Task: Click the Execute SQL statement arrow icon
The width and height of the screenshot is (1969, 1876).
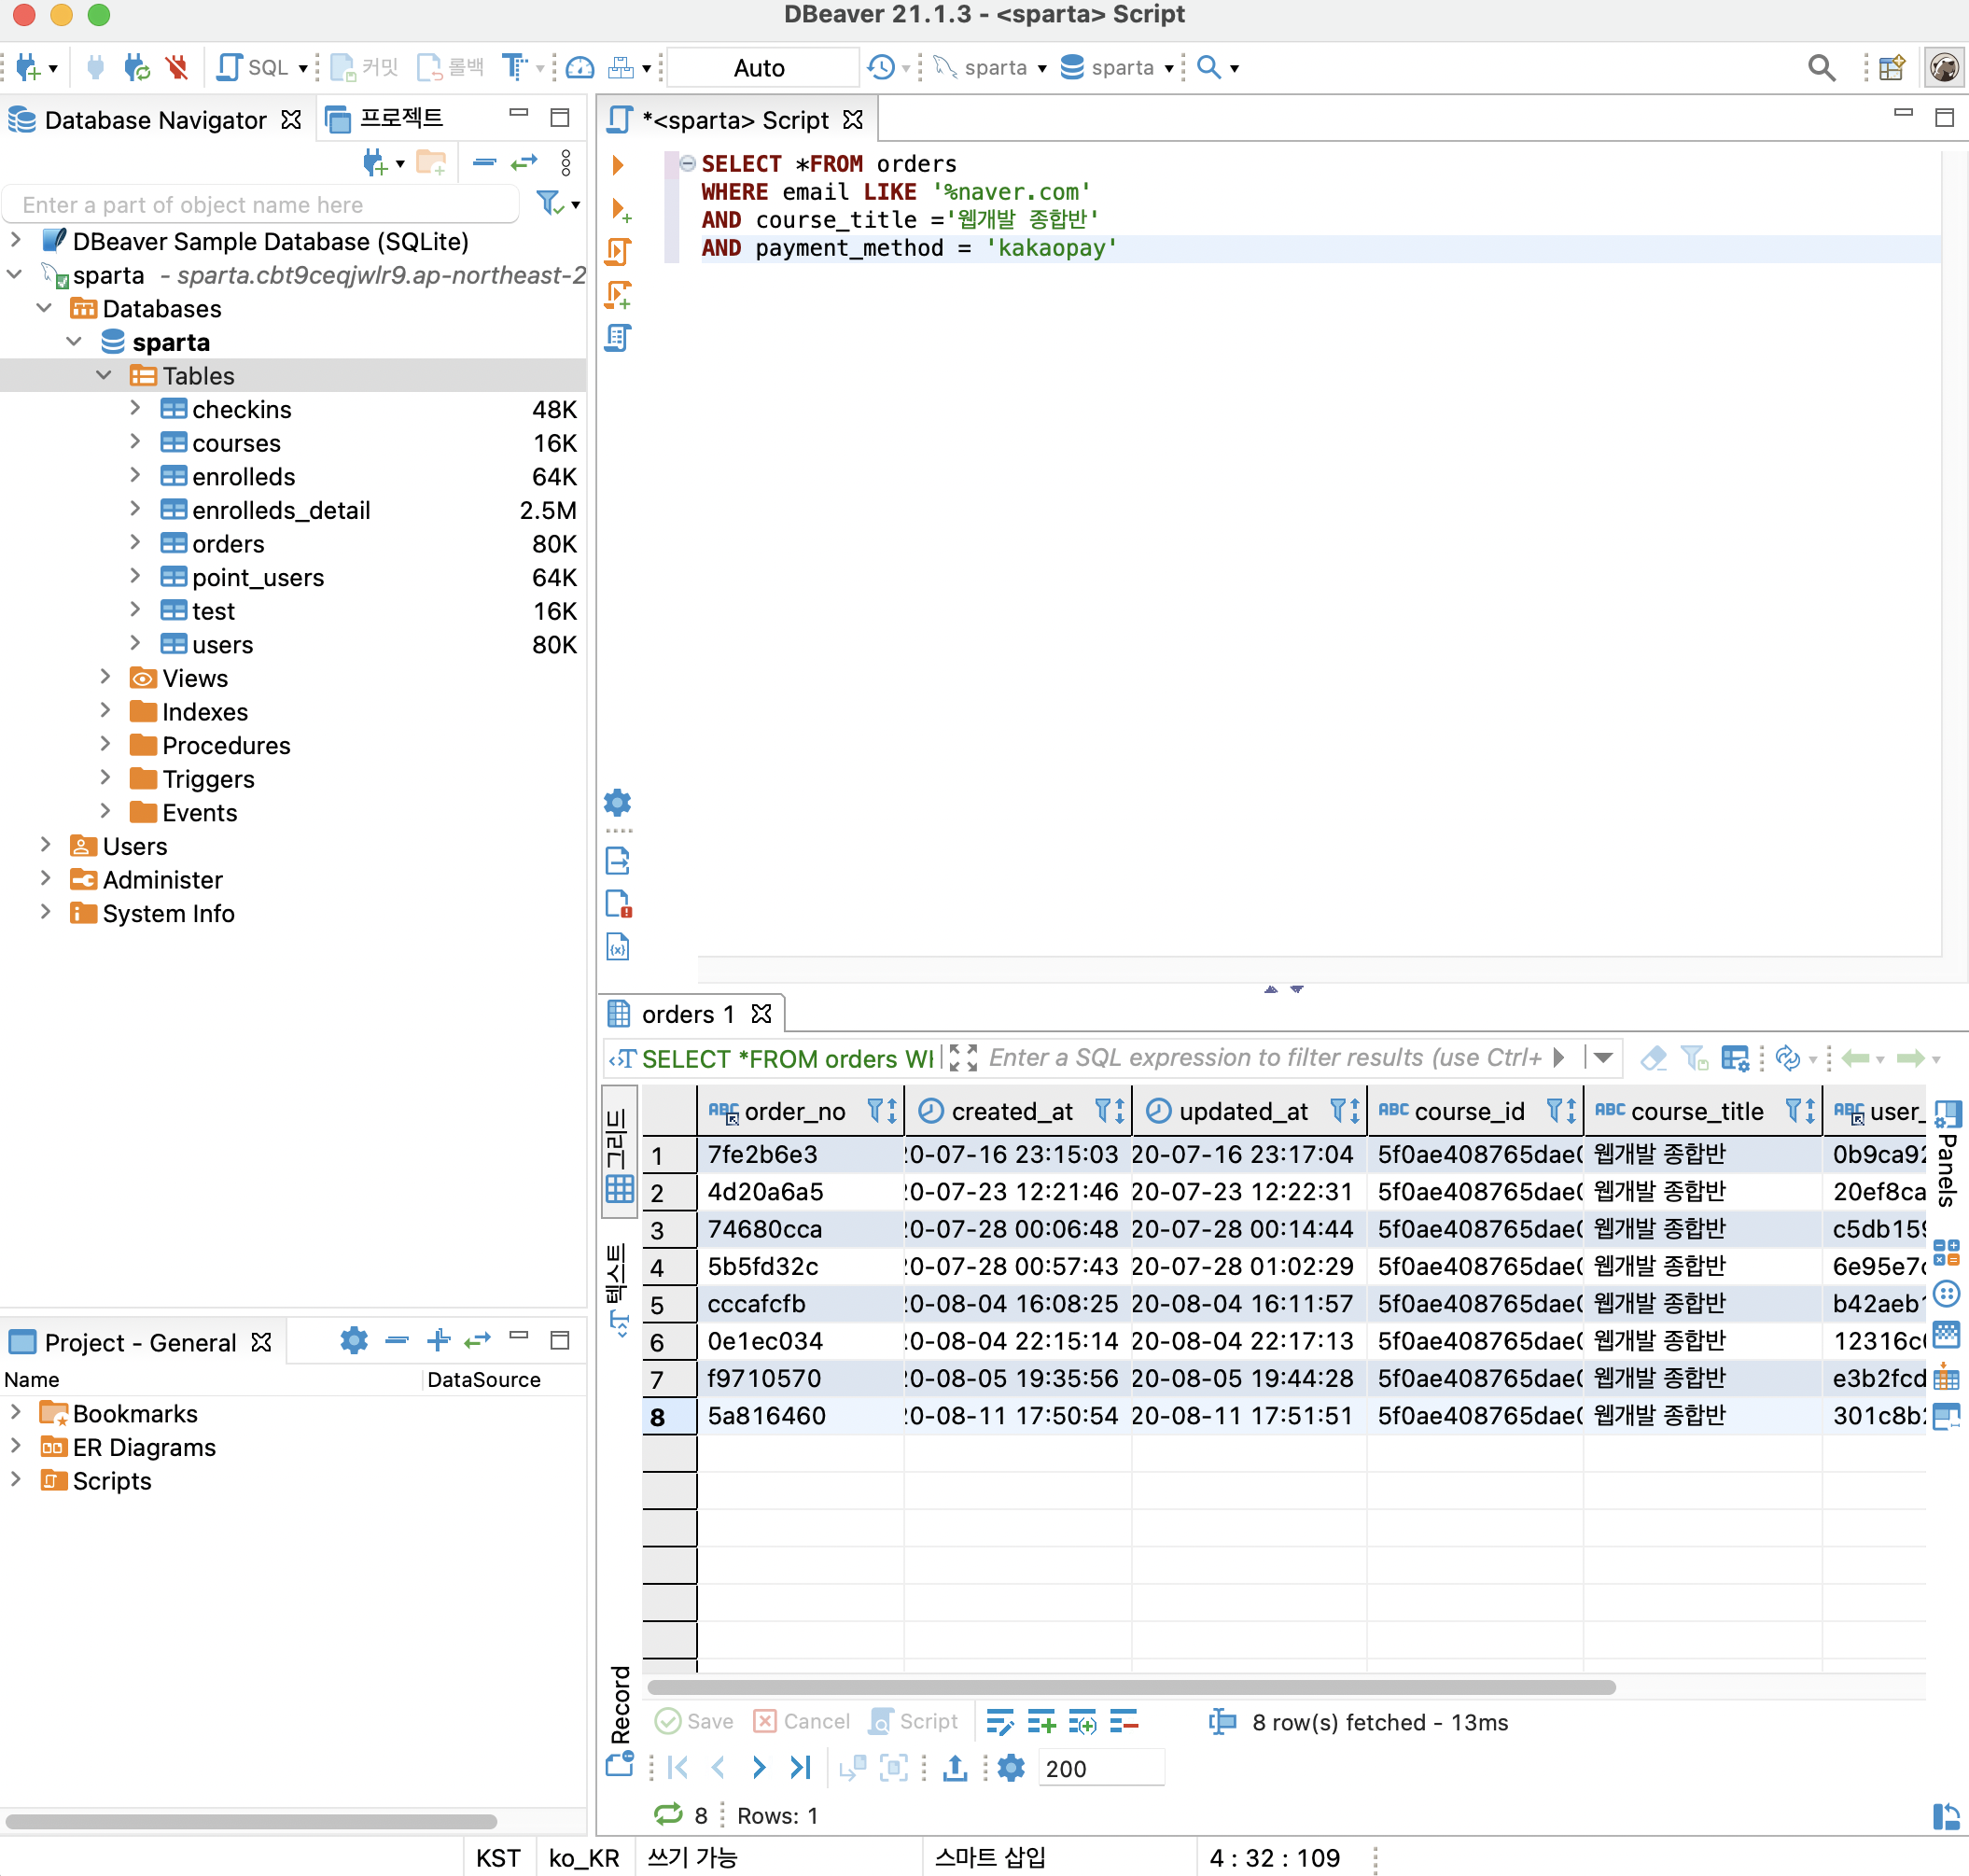Action: click(x=618, y=164)
